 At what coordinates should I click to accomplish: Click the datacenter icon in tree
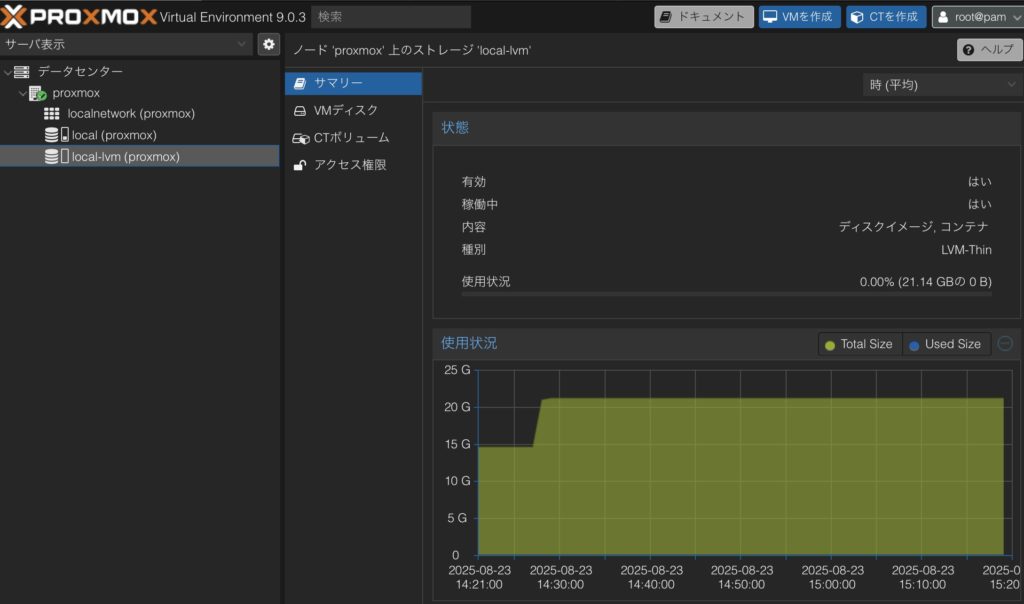[x=22, y=72]
